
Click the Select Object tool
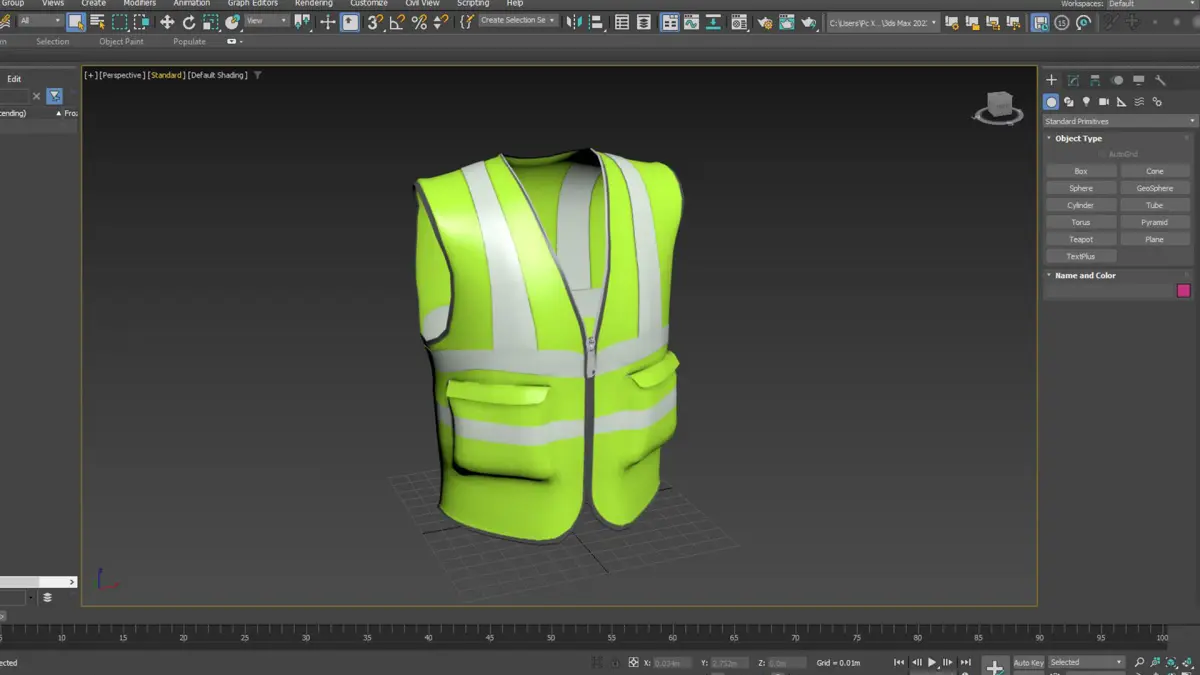coord(76,22)
